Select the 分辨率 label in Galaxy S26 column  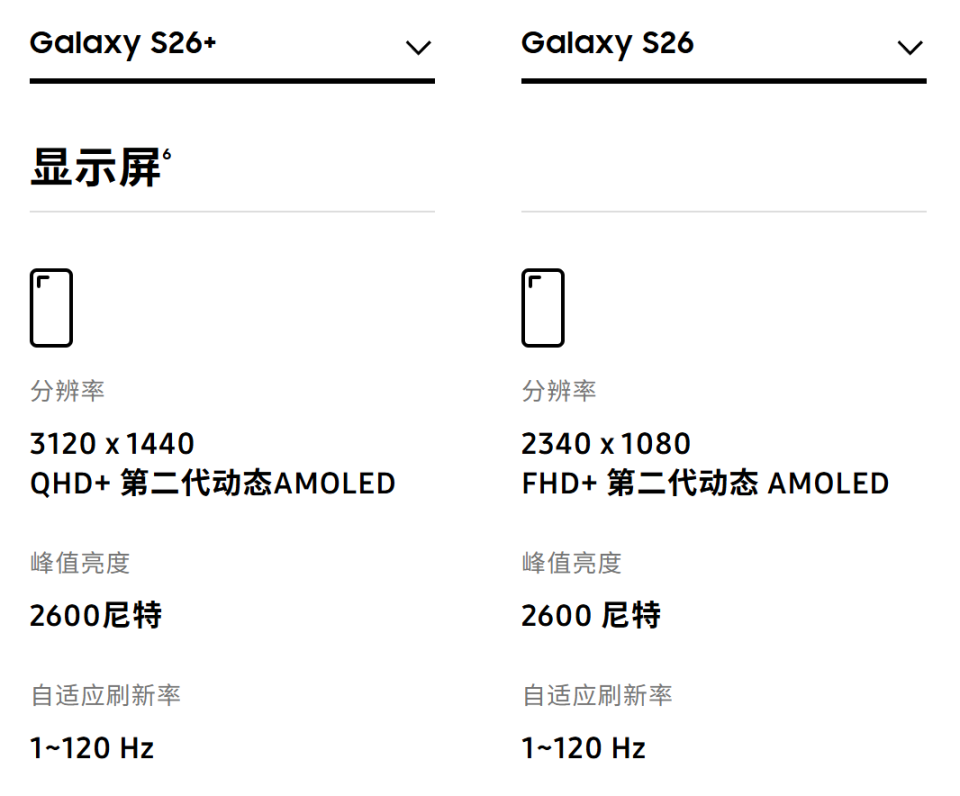pos(559,391)
